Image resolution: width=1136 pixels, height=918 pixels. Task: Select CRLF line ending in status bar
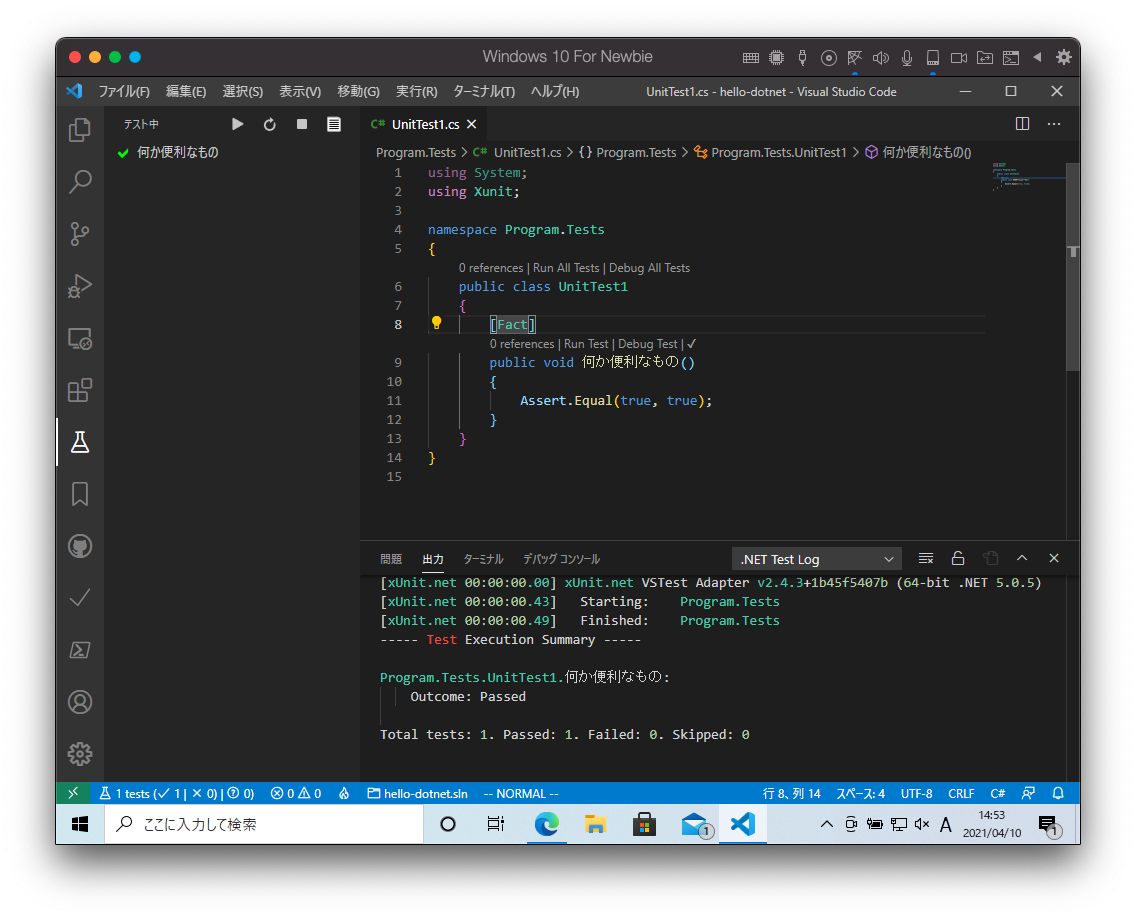pyautogui.click(x=961, y=793)
